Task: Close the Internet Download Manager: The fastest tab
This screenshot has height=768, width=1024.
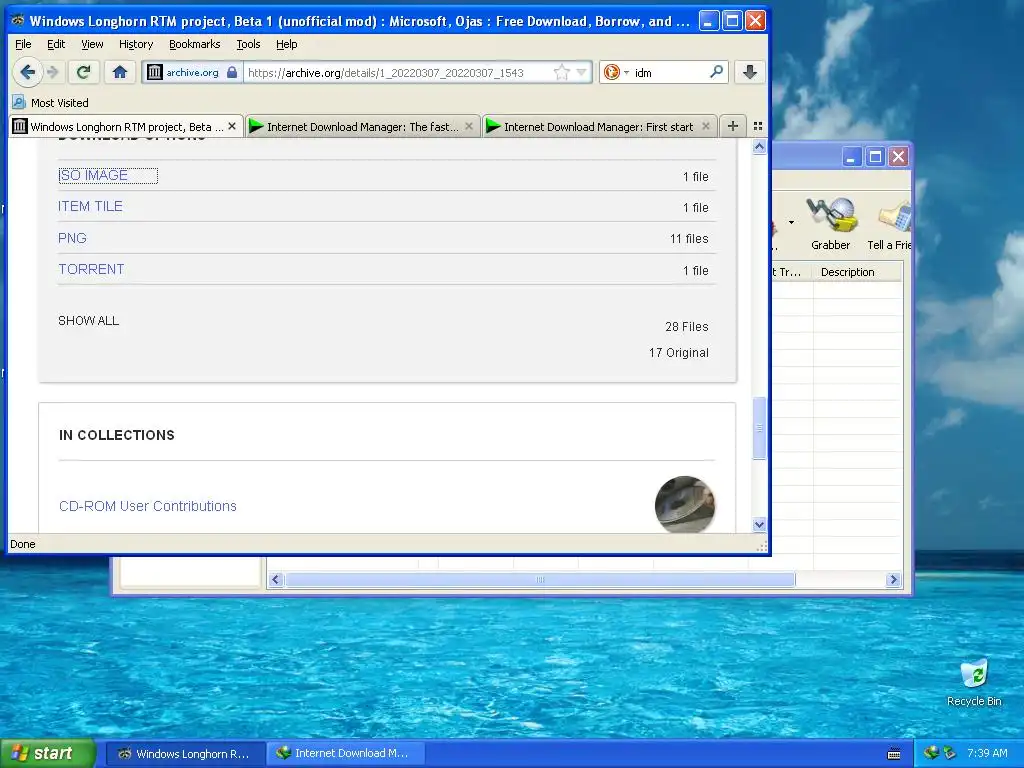Action: coord(468,127)
